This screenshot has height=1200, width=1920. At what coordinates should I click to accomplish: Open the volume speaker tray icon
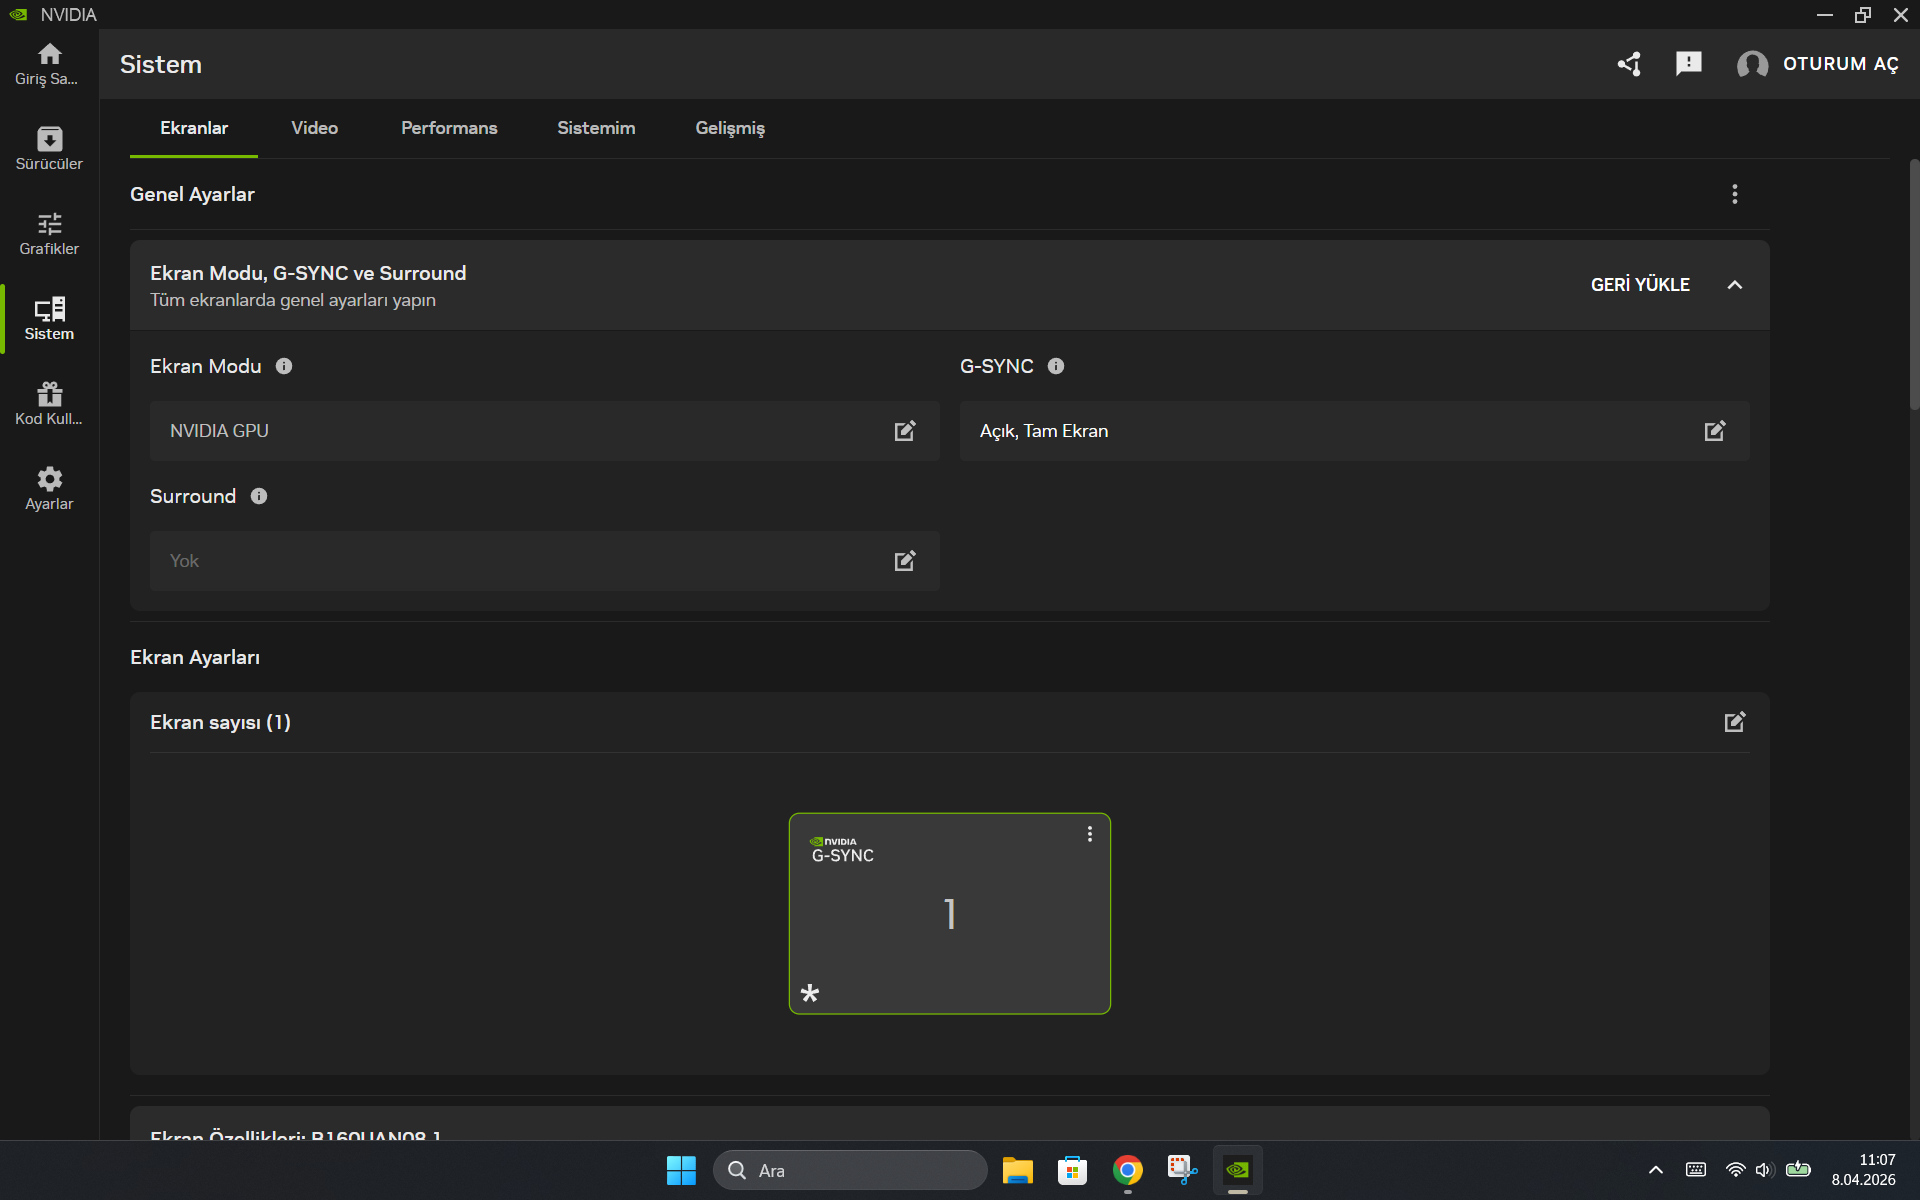point(1764,1170)
